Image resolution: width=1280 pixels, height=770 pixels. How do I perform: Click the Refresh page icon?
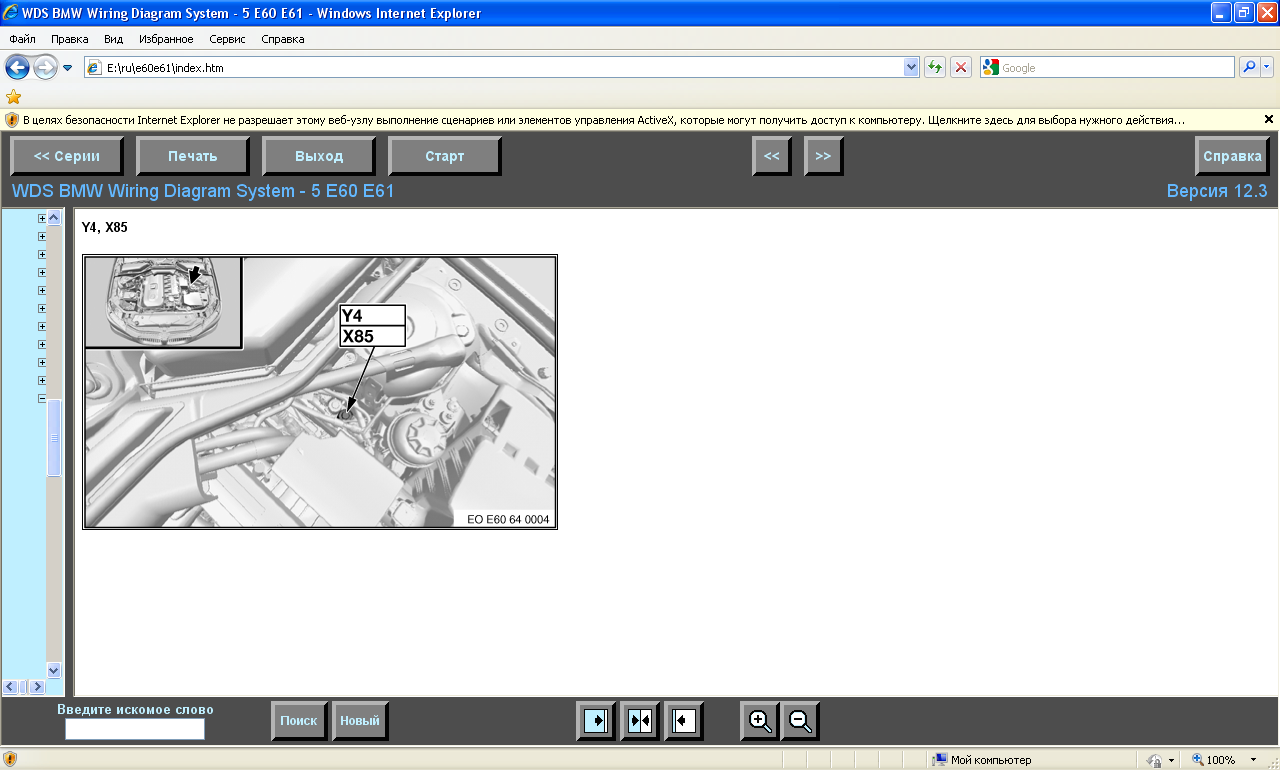(x=935, y=67)
